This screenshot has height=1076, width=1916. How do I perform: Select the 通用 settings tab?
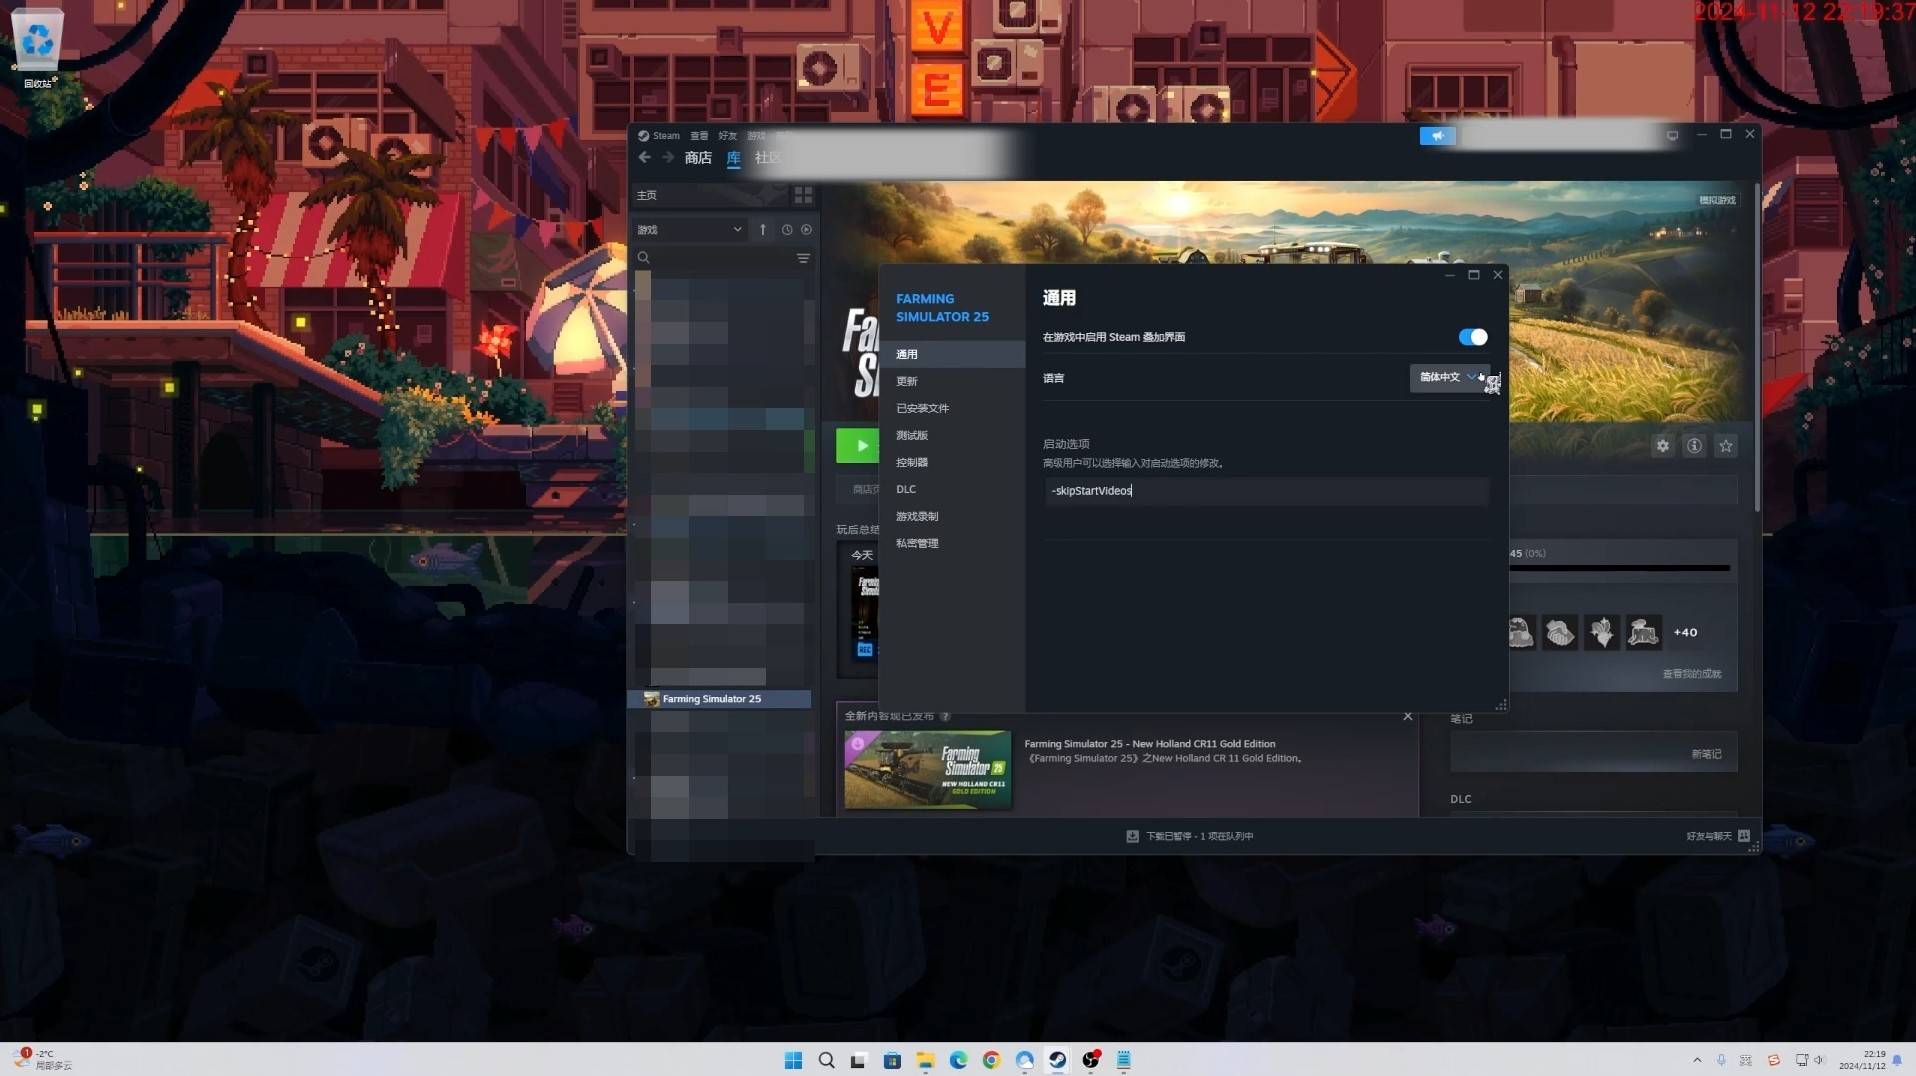[951, 354]
